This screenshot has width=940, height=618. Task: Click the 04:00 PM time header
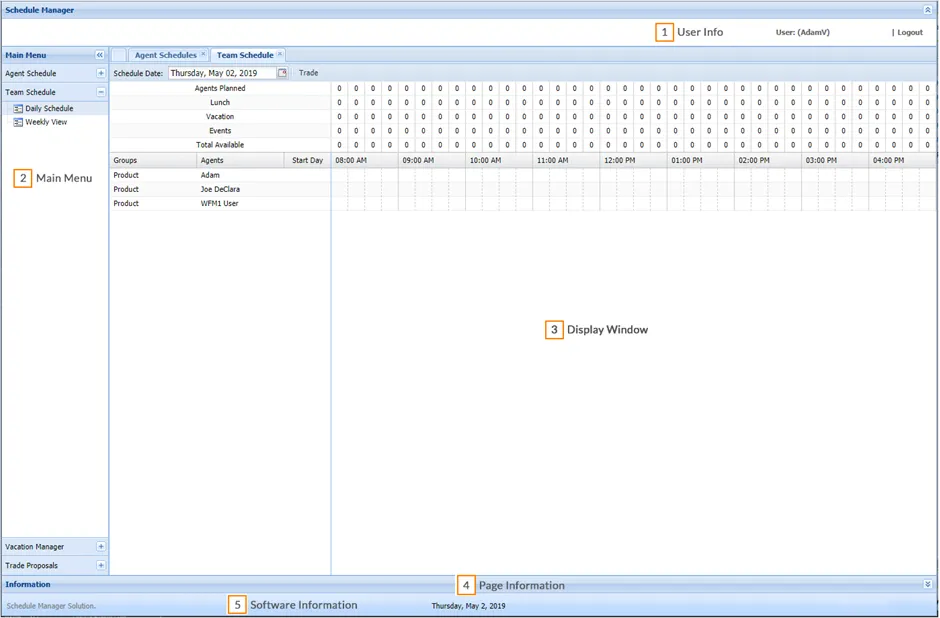pos(902,161)
